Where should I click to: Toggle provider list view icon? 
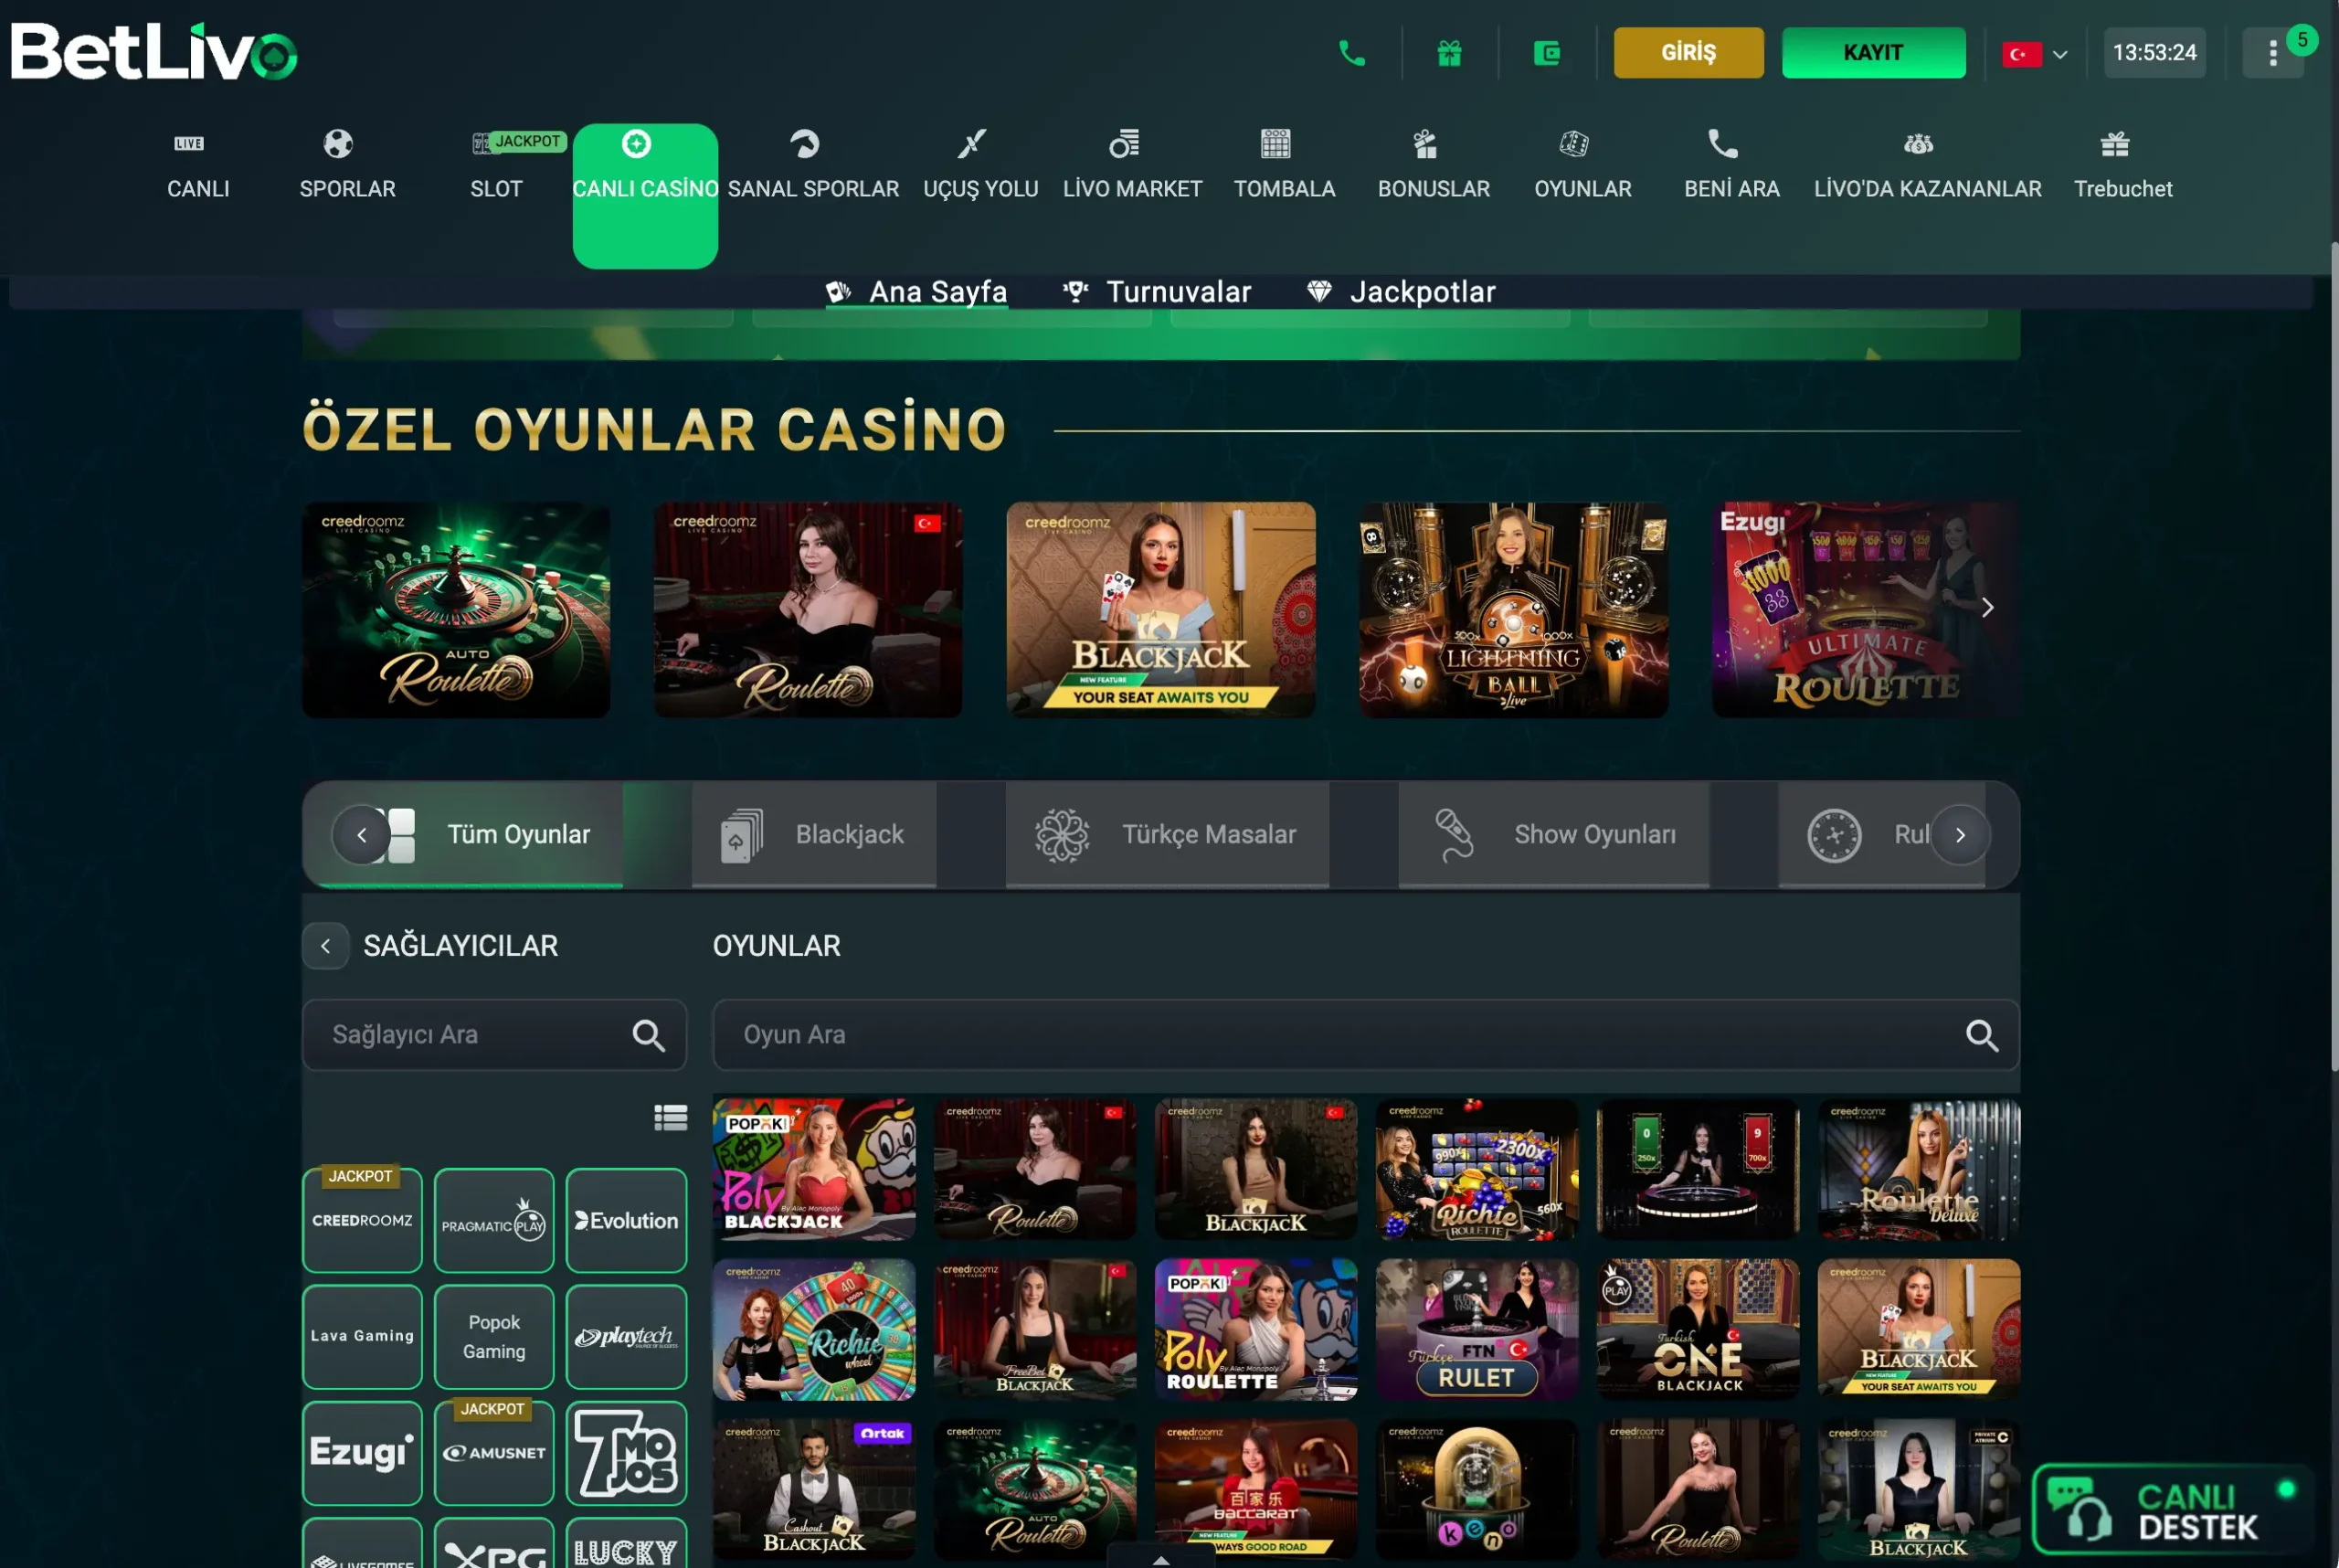[x=670, y=1117]
